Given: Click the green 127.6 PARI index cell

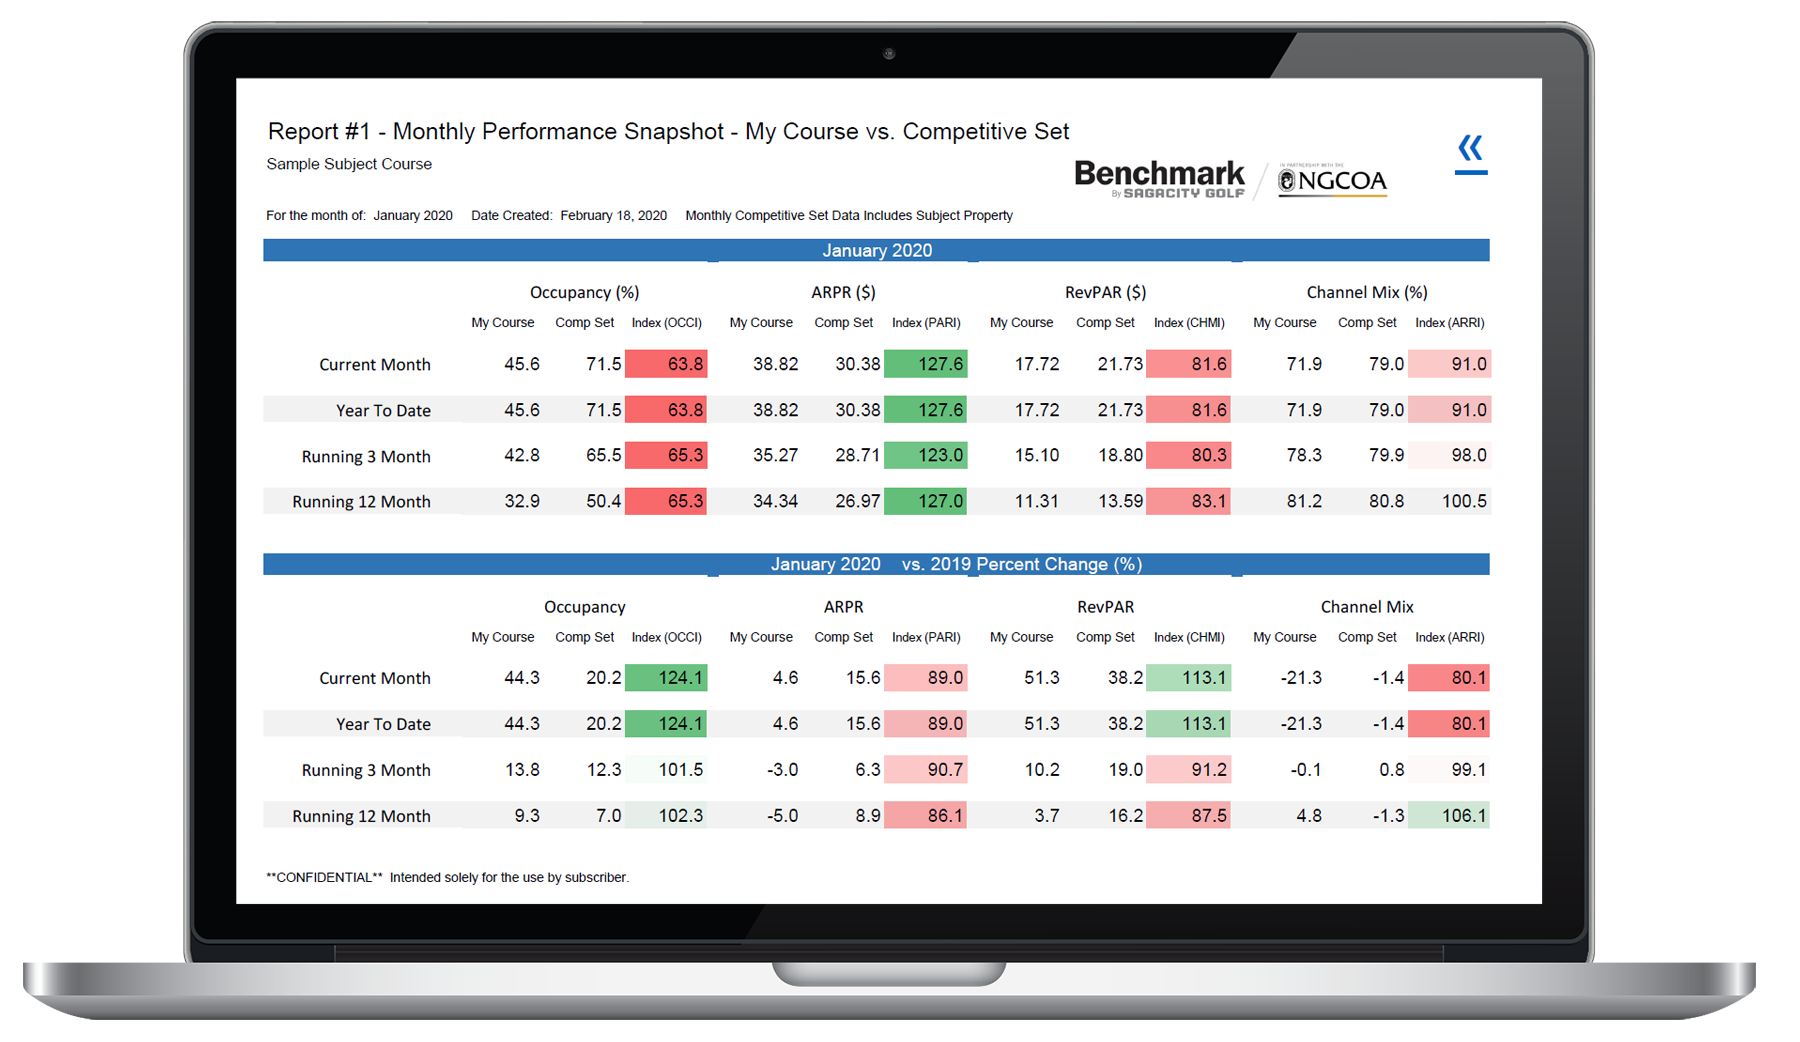Looking at the screenshot, I should [x=926, y=364].
